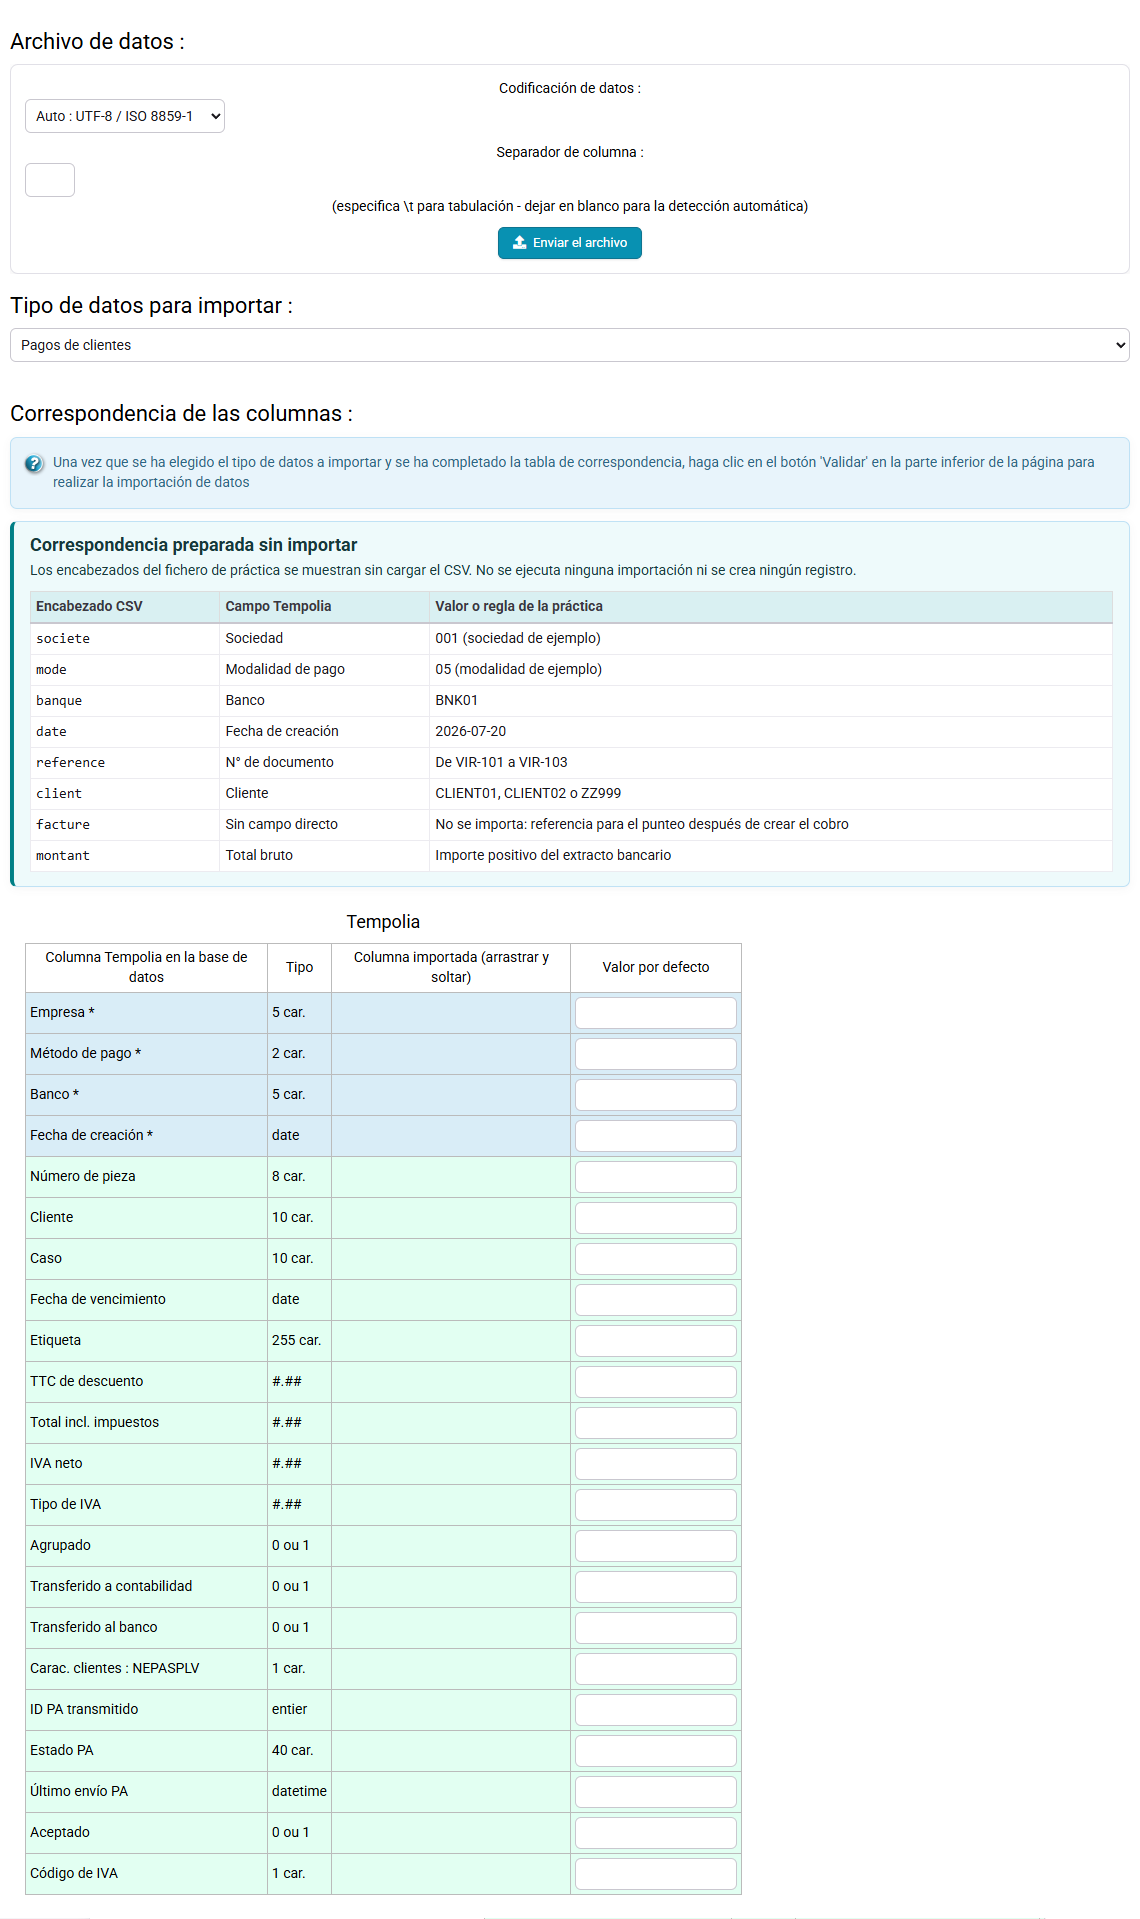This screenshot has height=1919, width=1140.
Task: Click the '2026-07-20' value cell
Action: (x=771, y=731)
